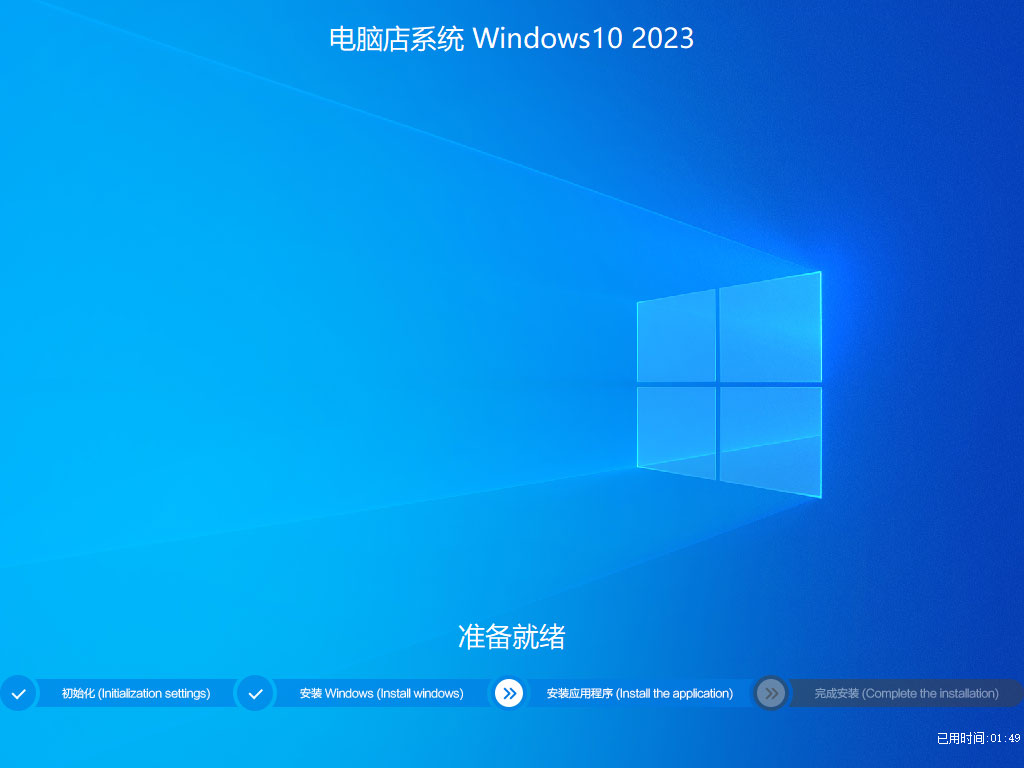Image resolution: width=1024 pixels, height=768 pixels.
Task: Select the 初始化 (Initialization settings) step
Action: 136,694
